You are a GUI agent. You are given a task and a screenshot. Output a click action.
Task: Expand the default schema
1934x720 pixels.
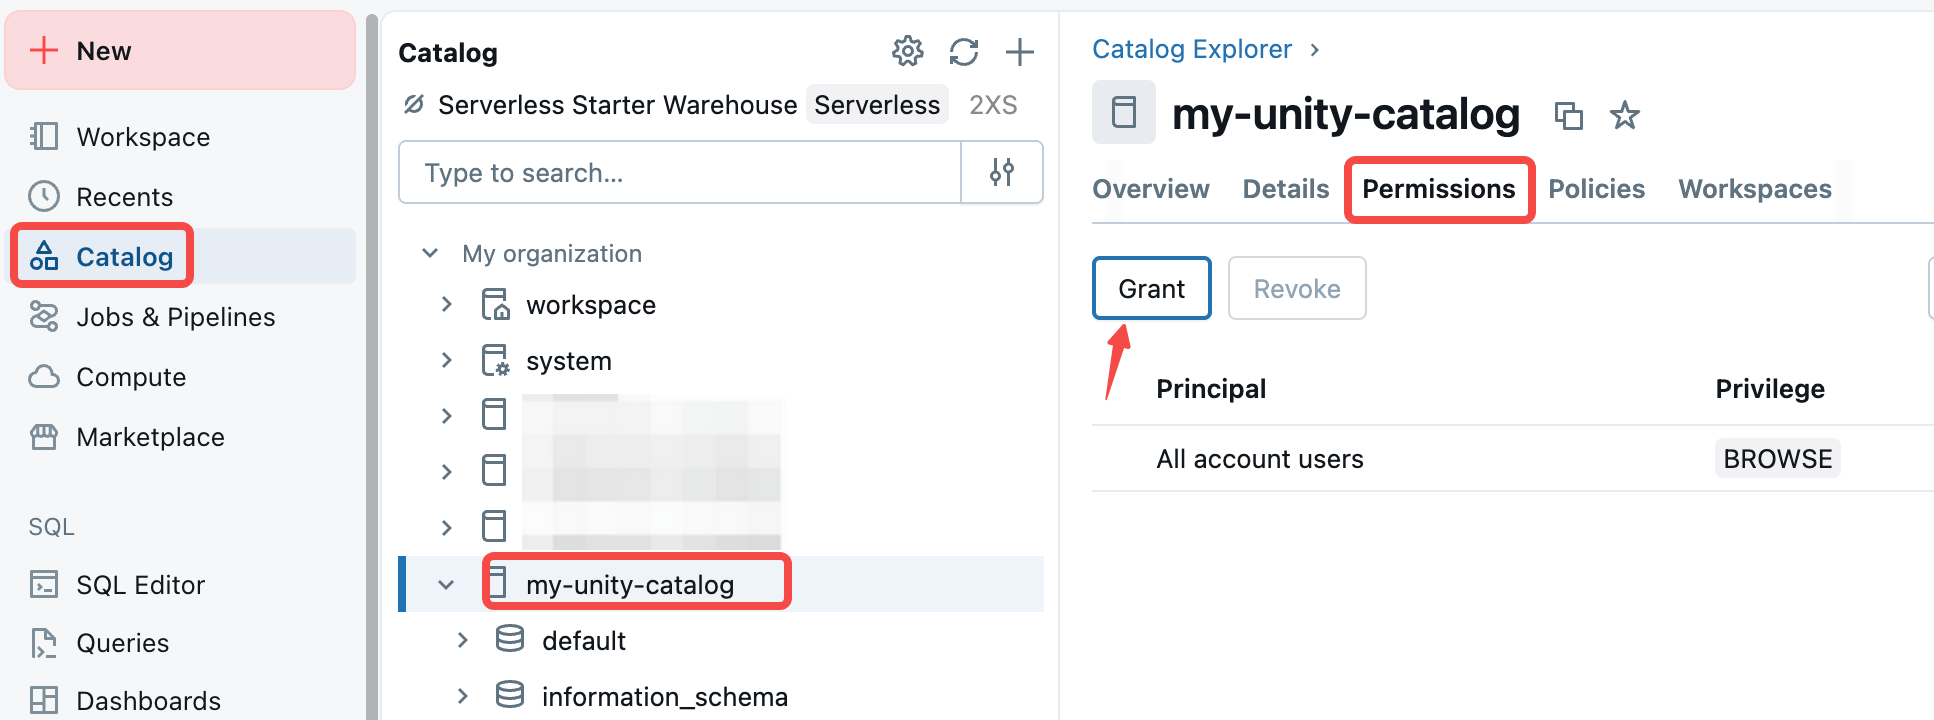click(462, 640)
